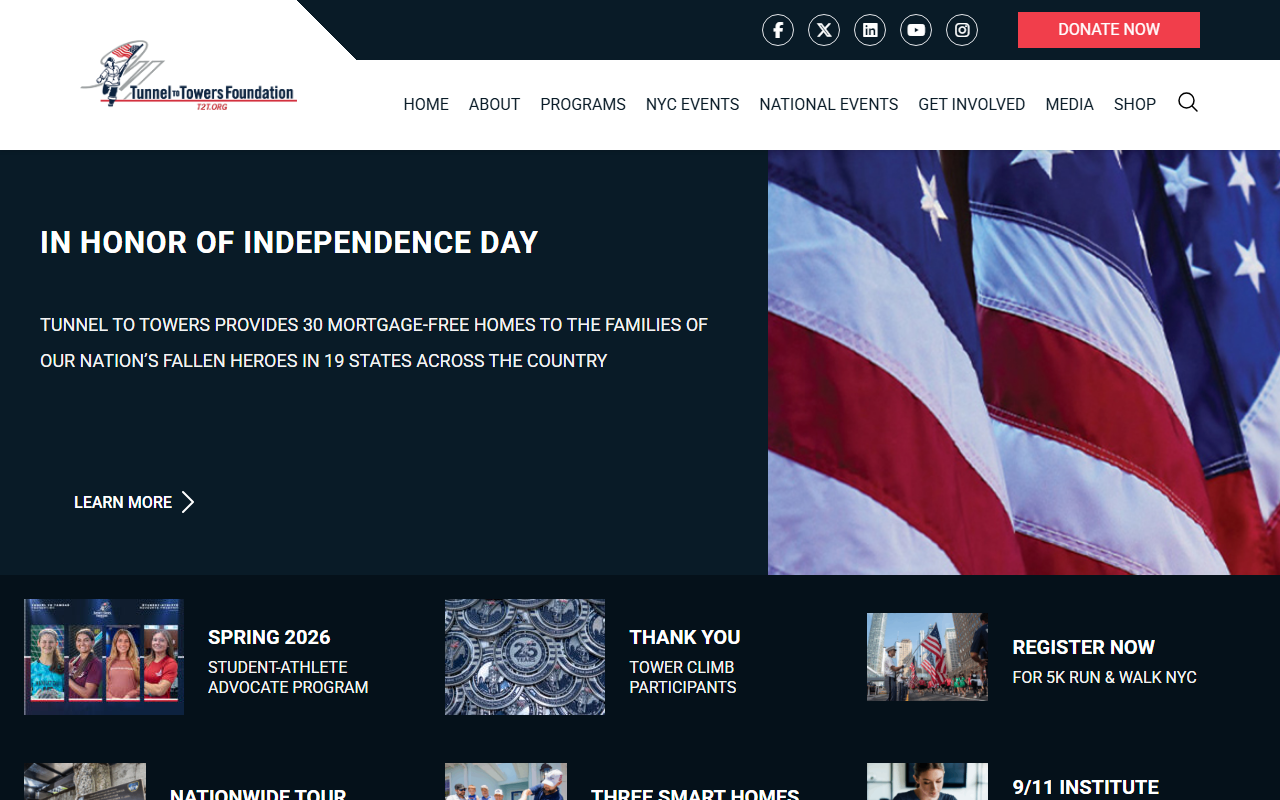Open the LinkedIn social icon
The width and height of the screenshot is (1280, 800).
point(870,30)
